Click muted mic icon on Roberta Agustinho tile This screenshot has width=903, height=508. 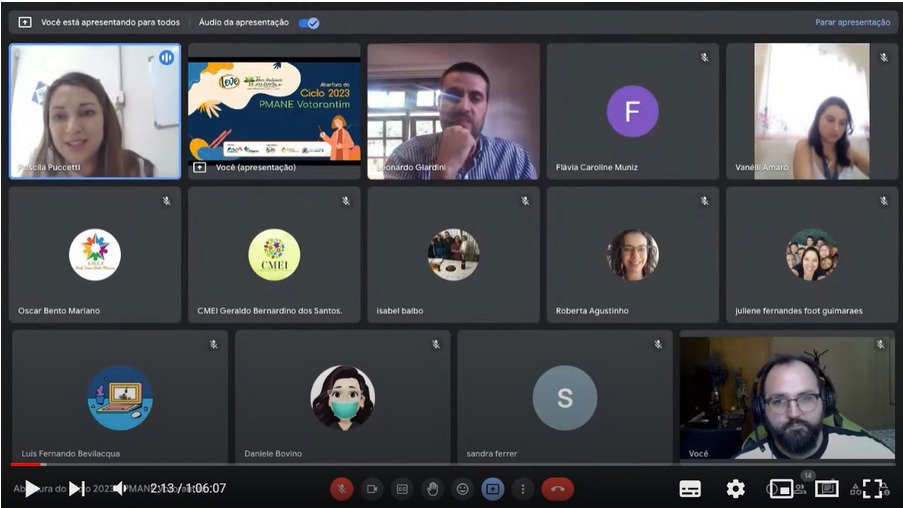(x=704, y=201)
